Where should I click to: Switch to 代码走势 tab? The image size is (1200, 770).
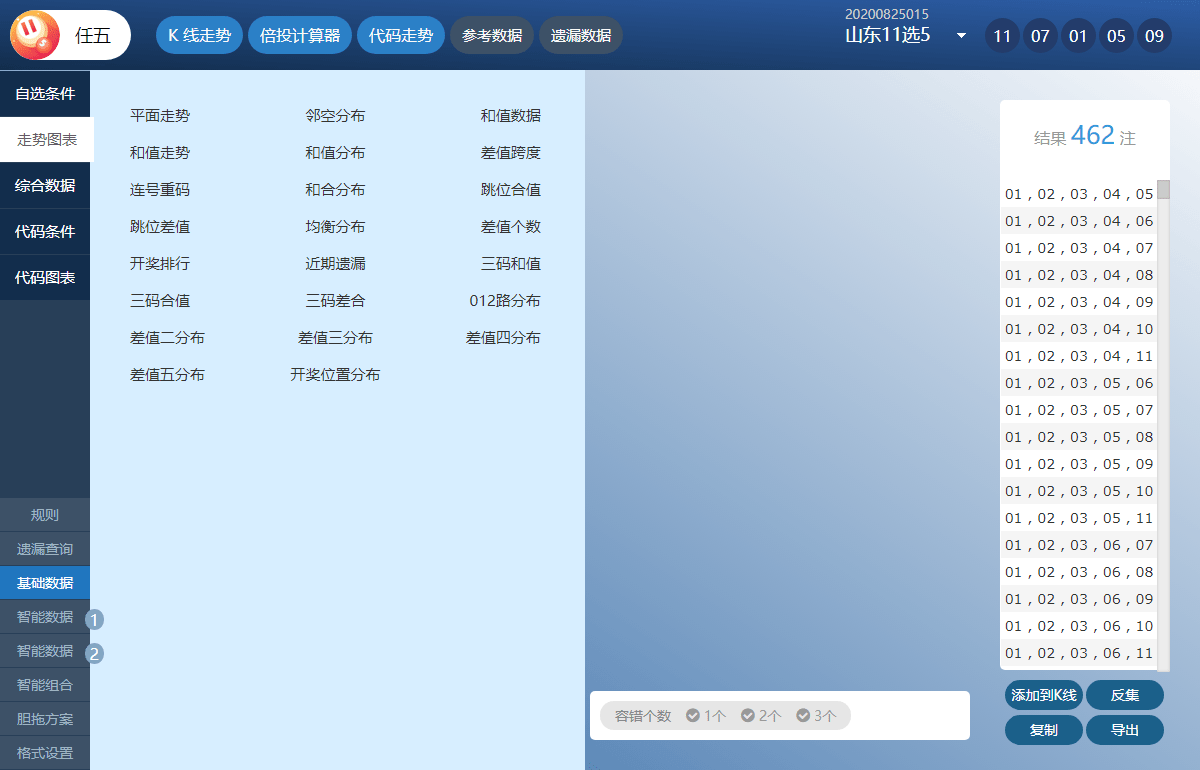[x=401, y=35]
